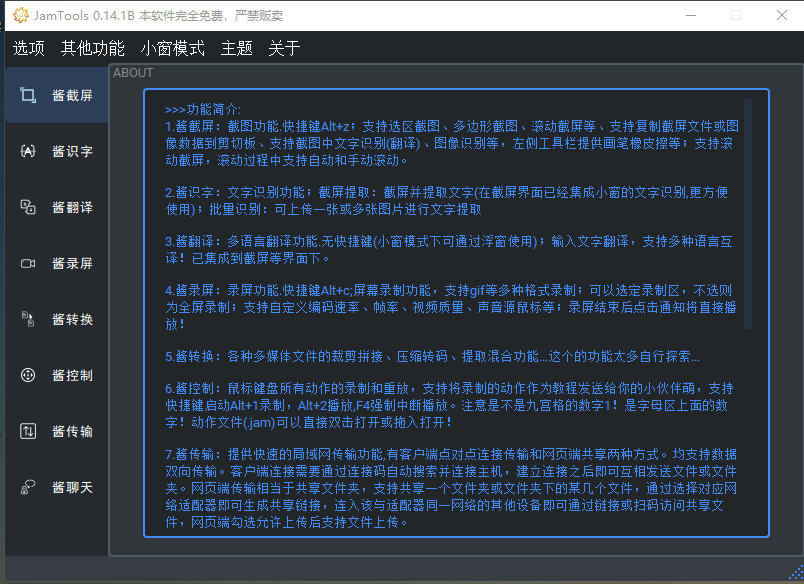Switch to the 酱控制 label
Screen dimensions: 804x584
tap(72, 375)
